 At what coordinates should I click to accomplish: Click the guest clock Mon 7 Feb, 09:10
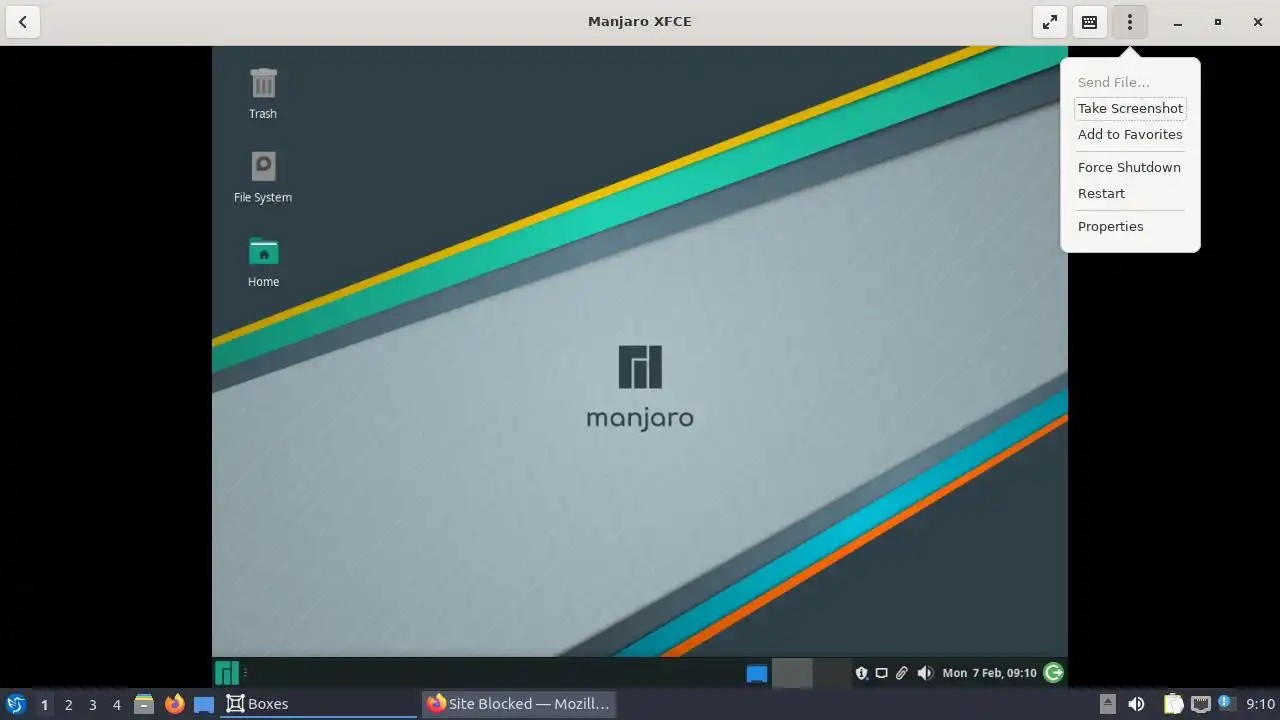pos(989,673)
